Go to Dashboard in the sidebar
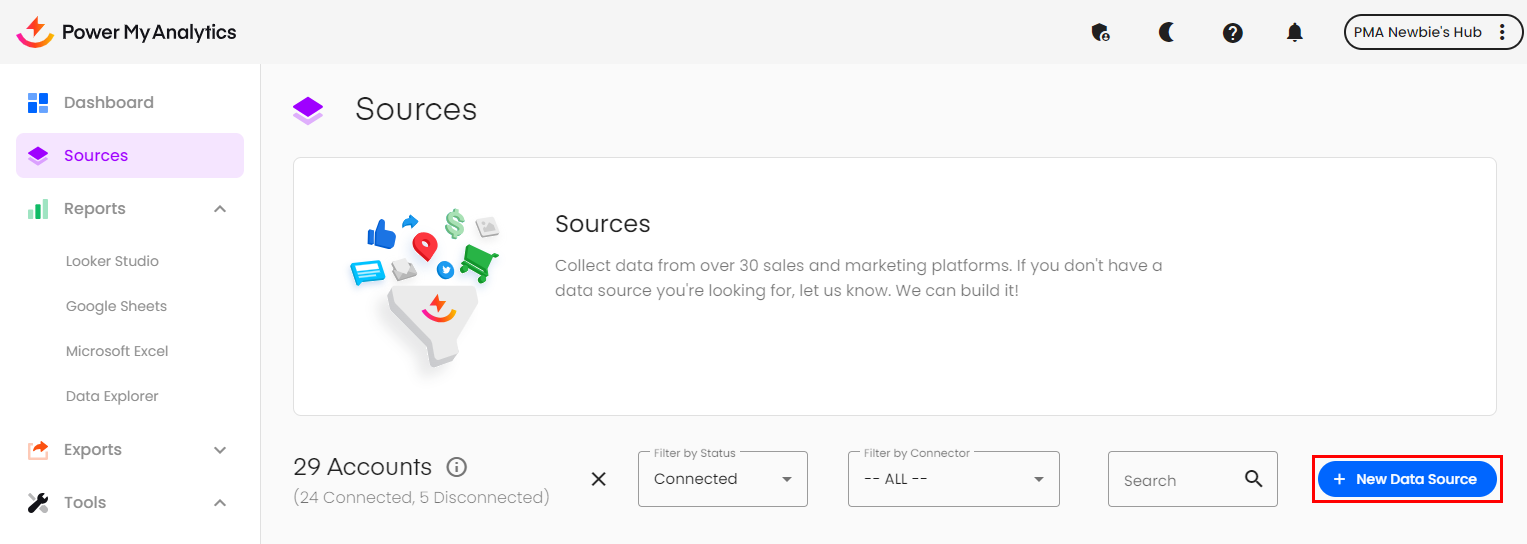 [x=108, y=102]
